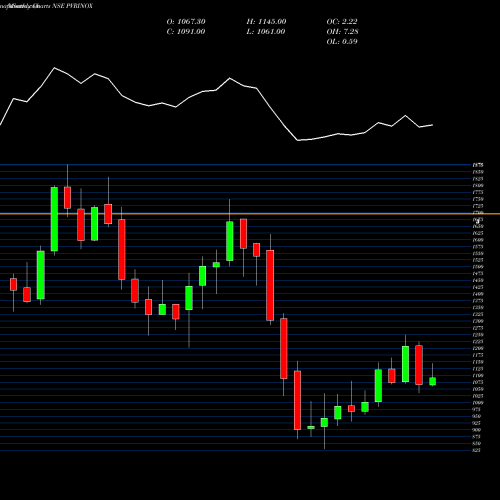Click the OH: 7.28 percentage readout
Screen dimensions: 500x500
point(342,31)
